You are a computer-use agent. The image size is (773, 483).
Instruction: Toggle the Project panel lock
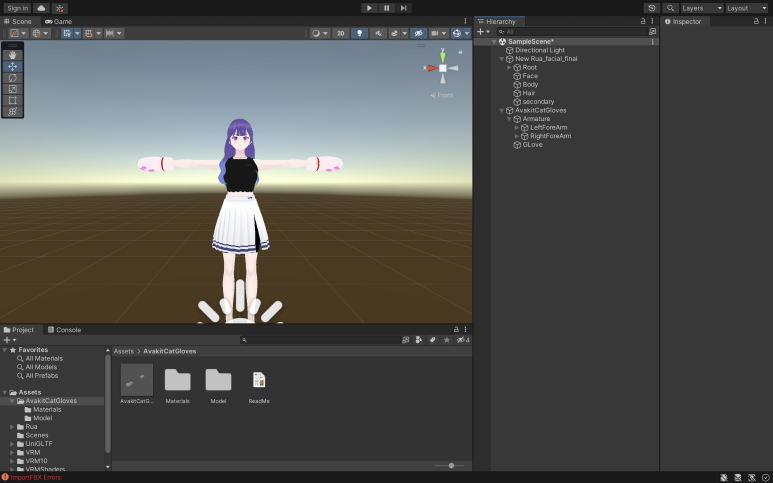coord(456,329)
